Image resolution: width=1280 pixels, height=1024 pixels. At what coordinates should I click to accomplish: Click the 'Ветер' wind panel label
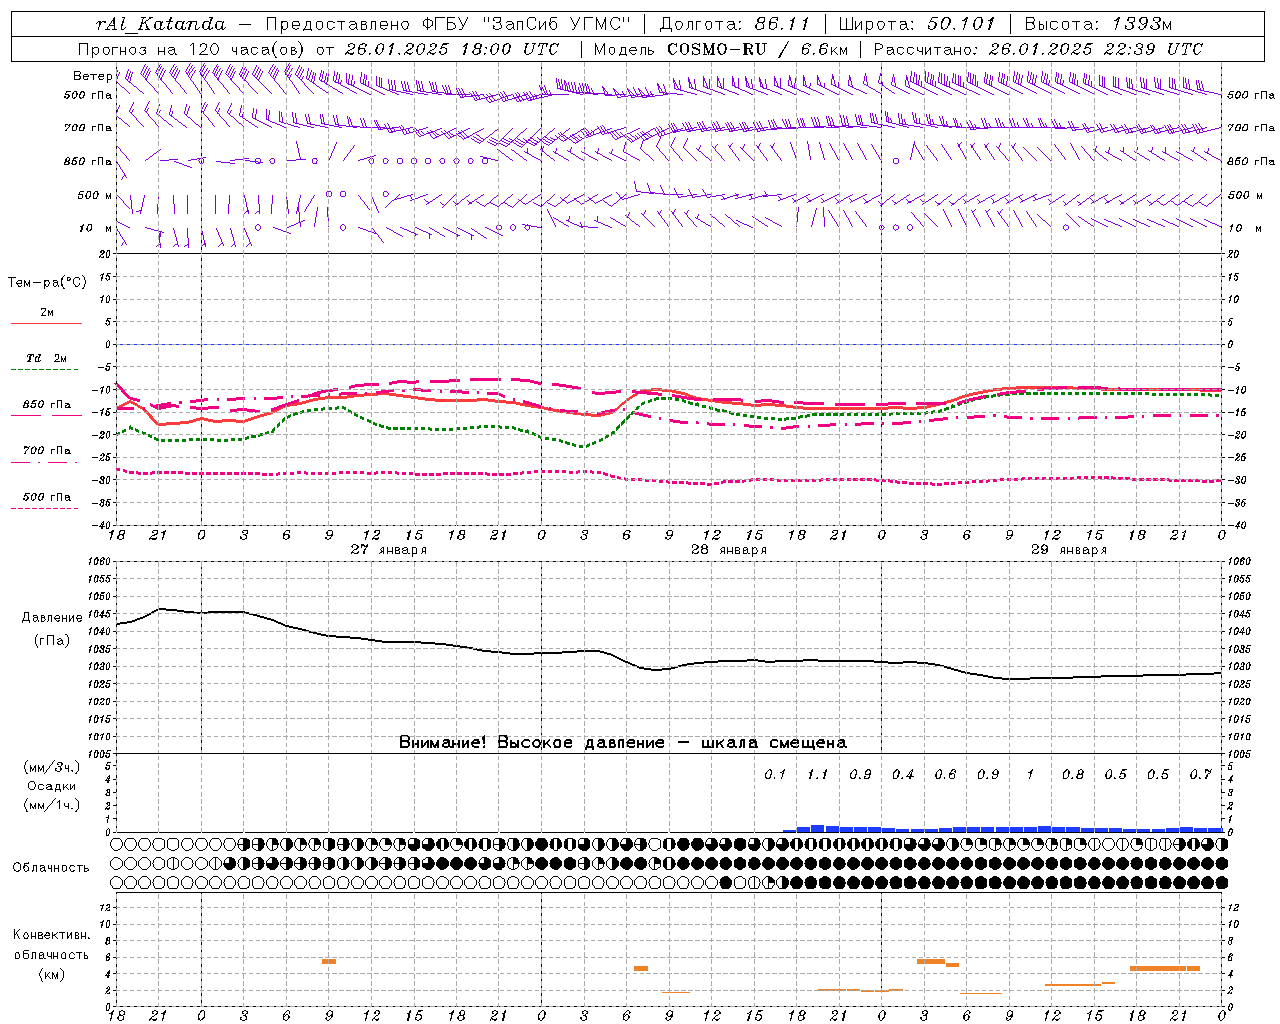point(92,76)
